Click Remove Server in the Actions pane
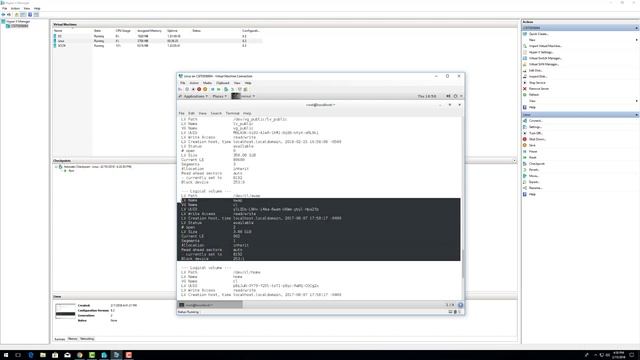Viewport: 640px width, 360px height. tap(539, 89)
